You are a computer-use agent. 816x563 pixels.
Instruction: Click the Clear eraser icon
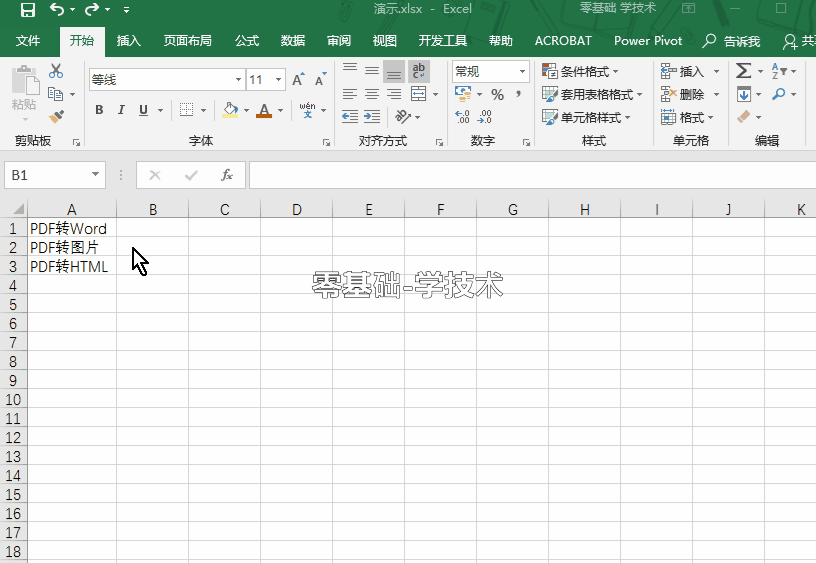click(x=744, y=117)
